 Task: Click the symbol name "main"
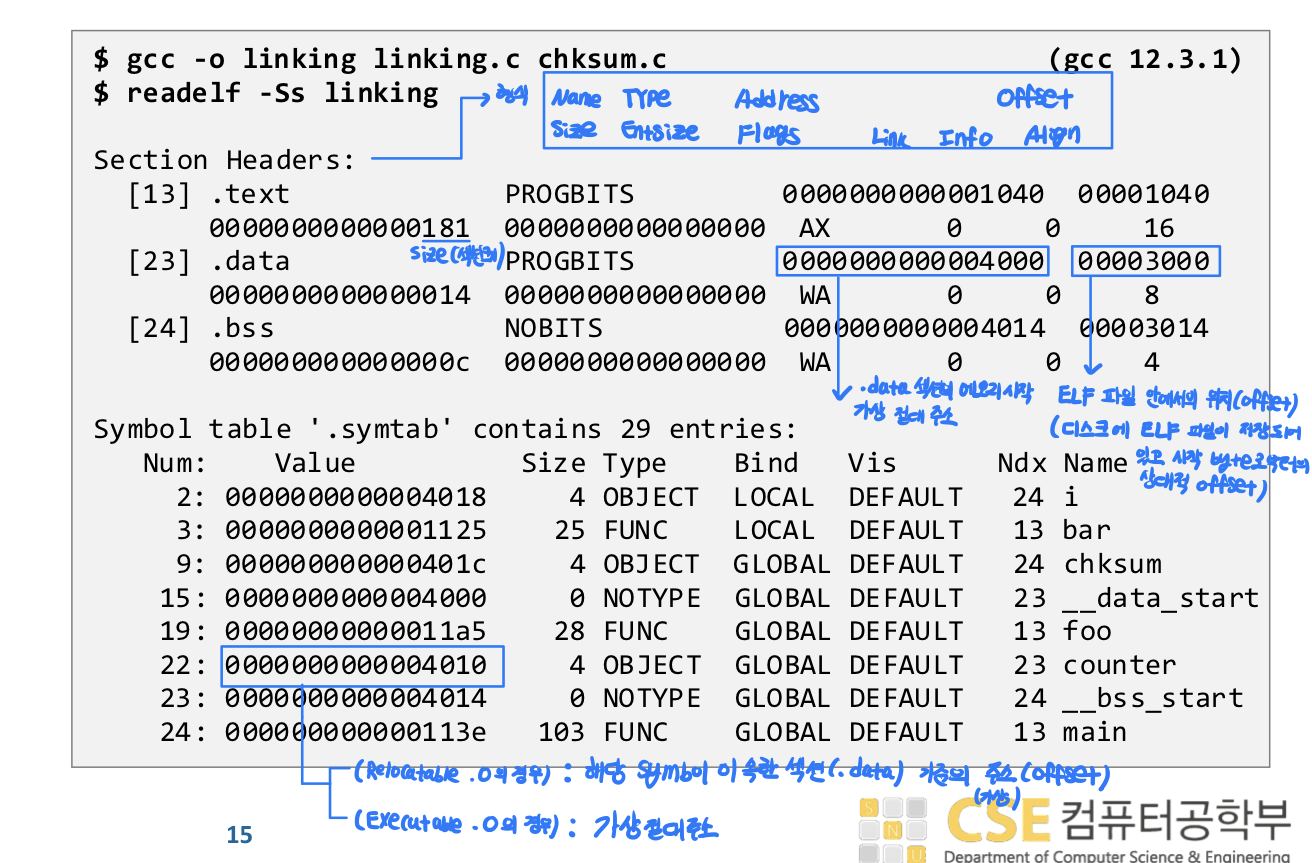pyautogui.click(x=1095, y=732)
